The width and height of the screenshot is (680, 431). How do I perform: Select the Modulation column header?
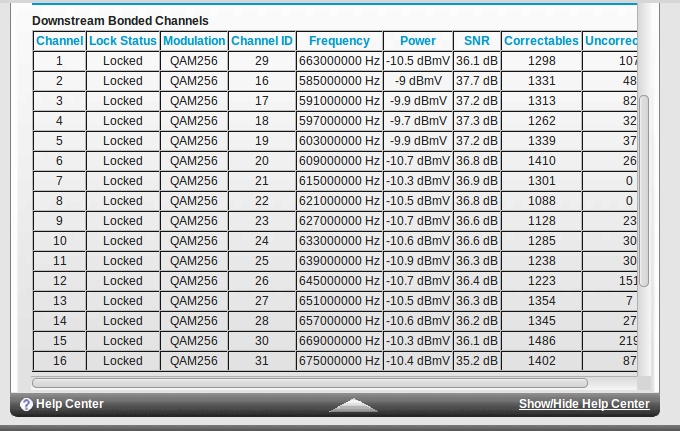[194, 41]
